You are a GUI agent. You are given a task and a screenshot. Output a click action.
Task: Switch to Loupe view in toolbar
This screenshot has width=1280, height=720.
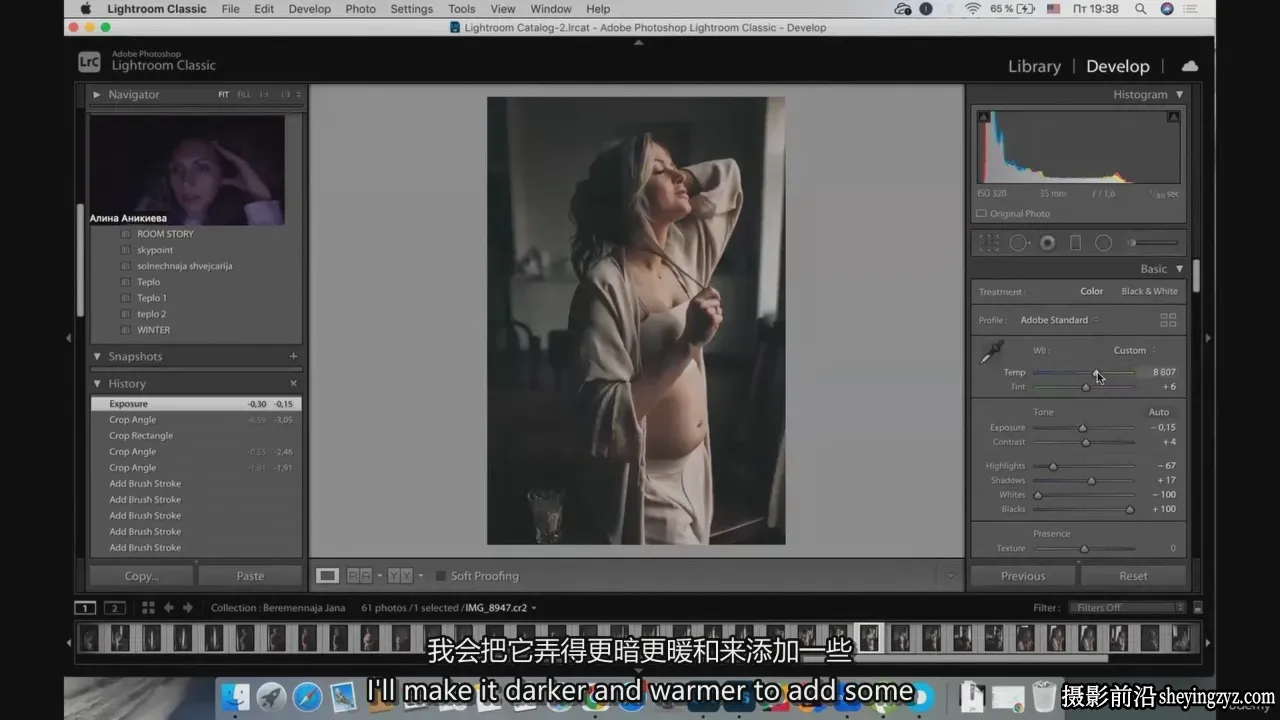327,576
